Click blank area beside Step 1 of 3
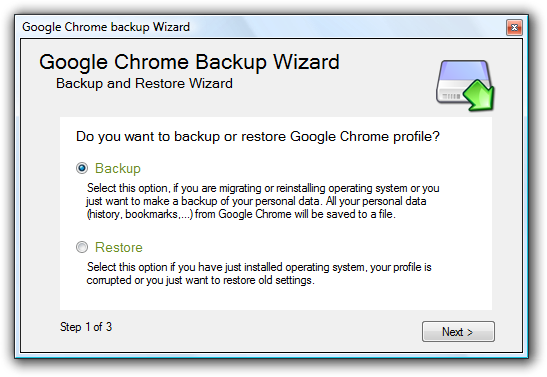This screenshot has height=377, width=547. 265,330
